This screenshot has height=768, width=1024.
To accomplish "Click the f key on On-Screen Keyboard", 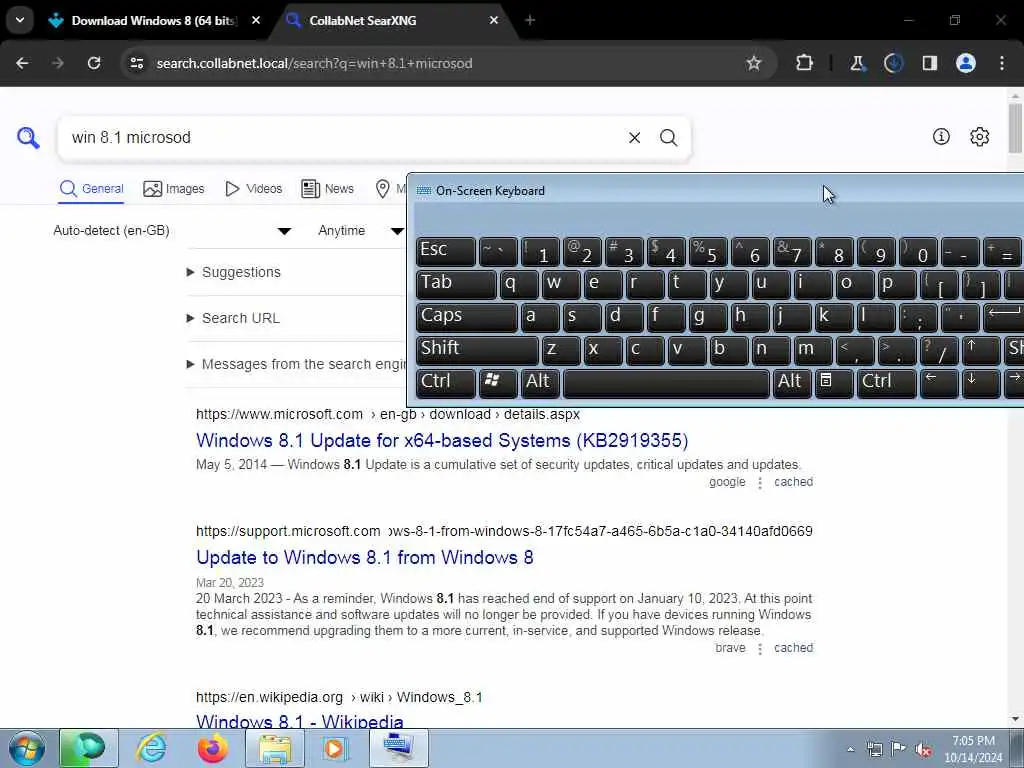I will [665, 317].
